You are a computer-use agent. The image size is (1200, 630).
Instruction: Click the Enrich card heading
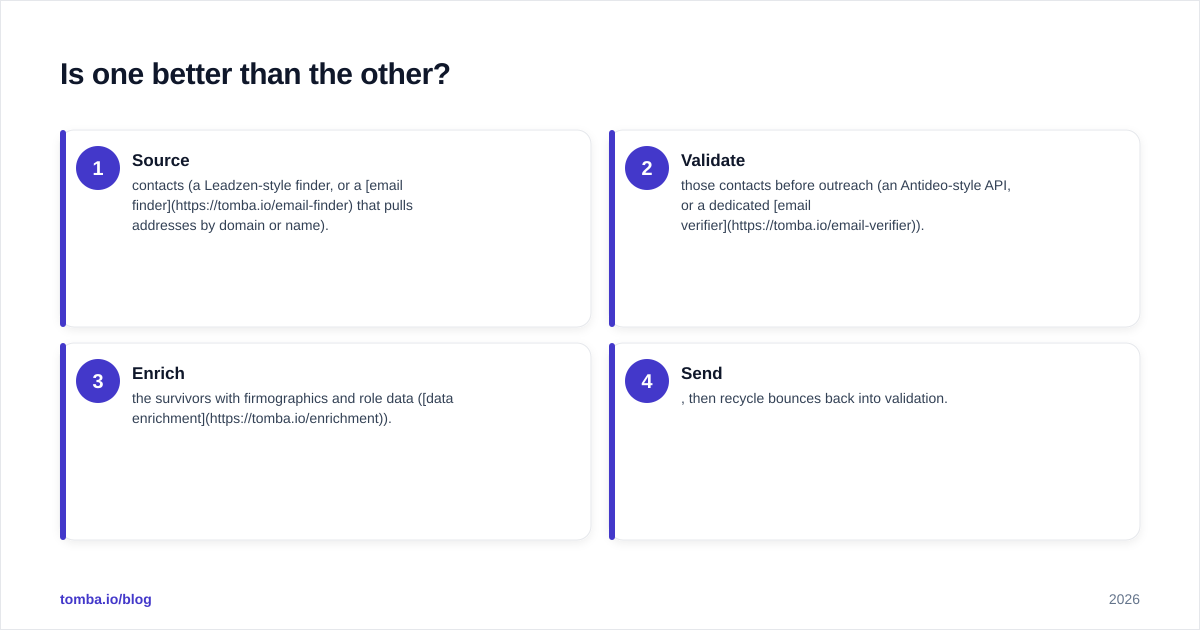tap(158, 373)
